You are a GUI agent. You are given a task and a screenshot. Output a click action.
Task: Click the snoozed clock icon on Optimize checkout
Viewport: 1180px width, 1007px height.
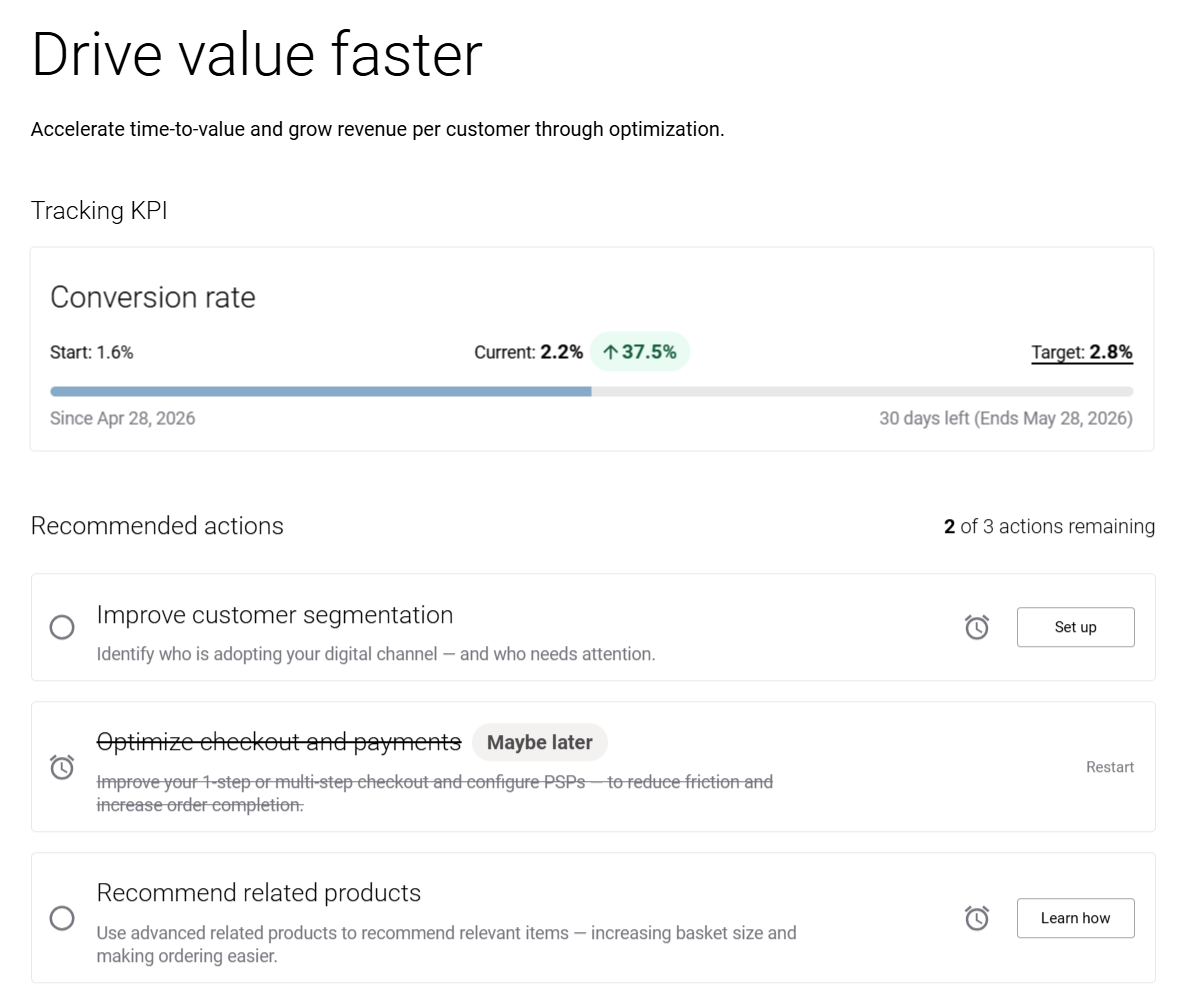point(62,767)
